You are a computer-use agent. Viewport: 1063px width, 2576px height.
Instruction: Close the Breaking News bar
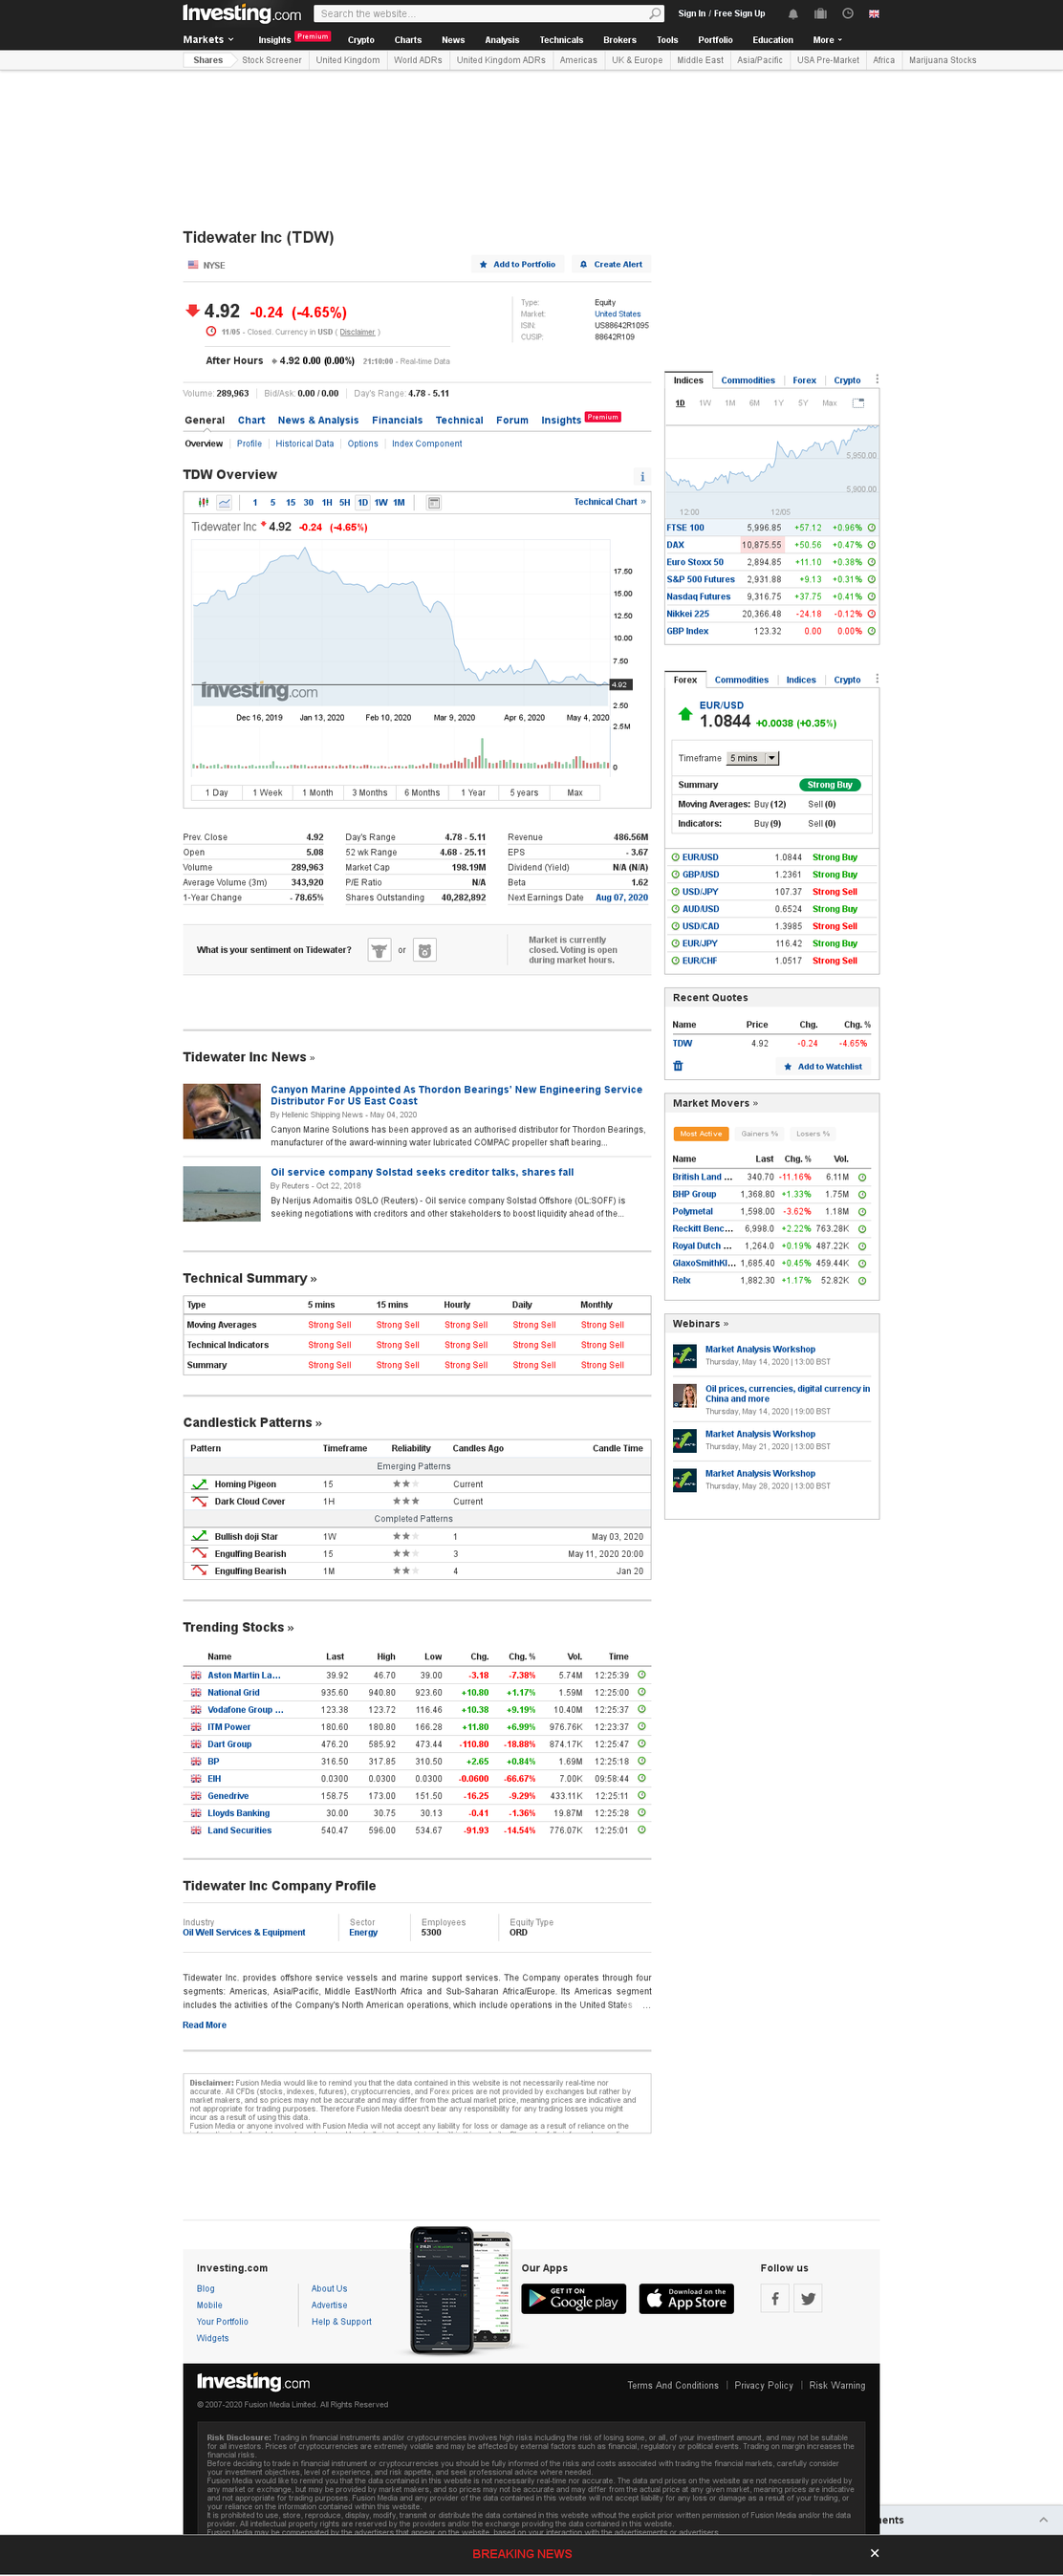tap(874, 2553)
